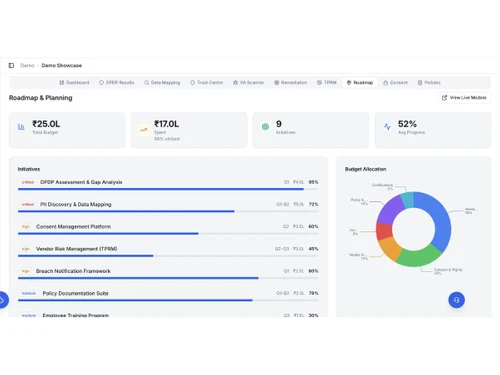Click the Policy Documentation Suite progress bar

(168, 300)
